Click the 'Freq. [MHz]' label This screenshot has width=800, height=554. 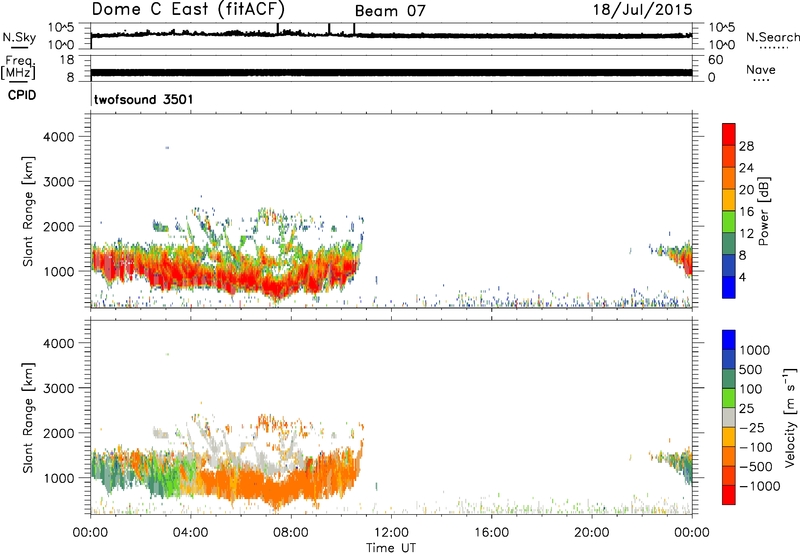[18, 68]
